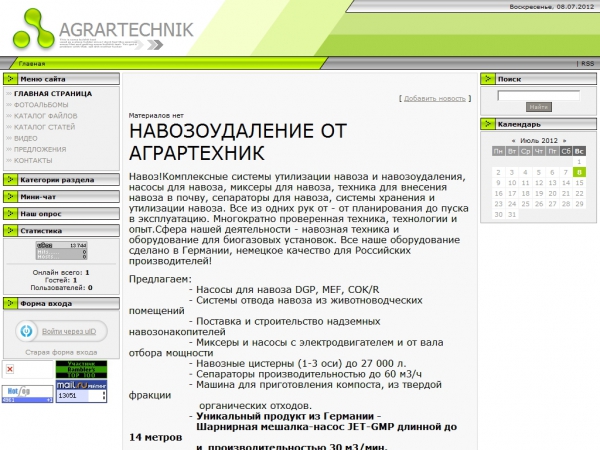Open ГЛАВНАЯ СТРАНИЦА in the site menu
Screen dimensions: 600x450
point(53,94)
